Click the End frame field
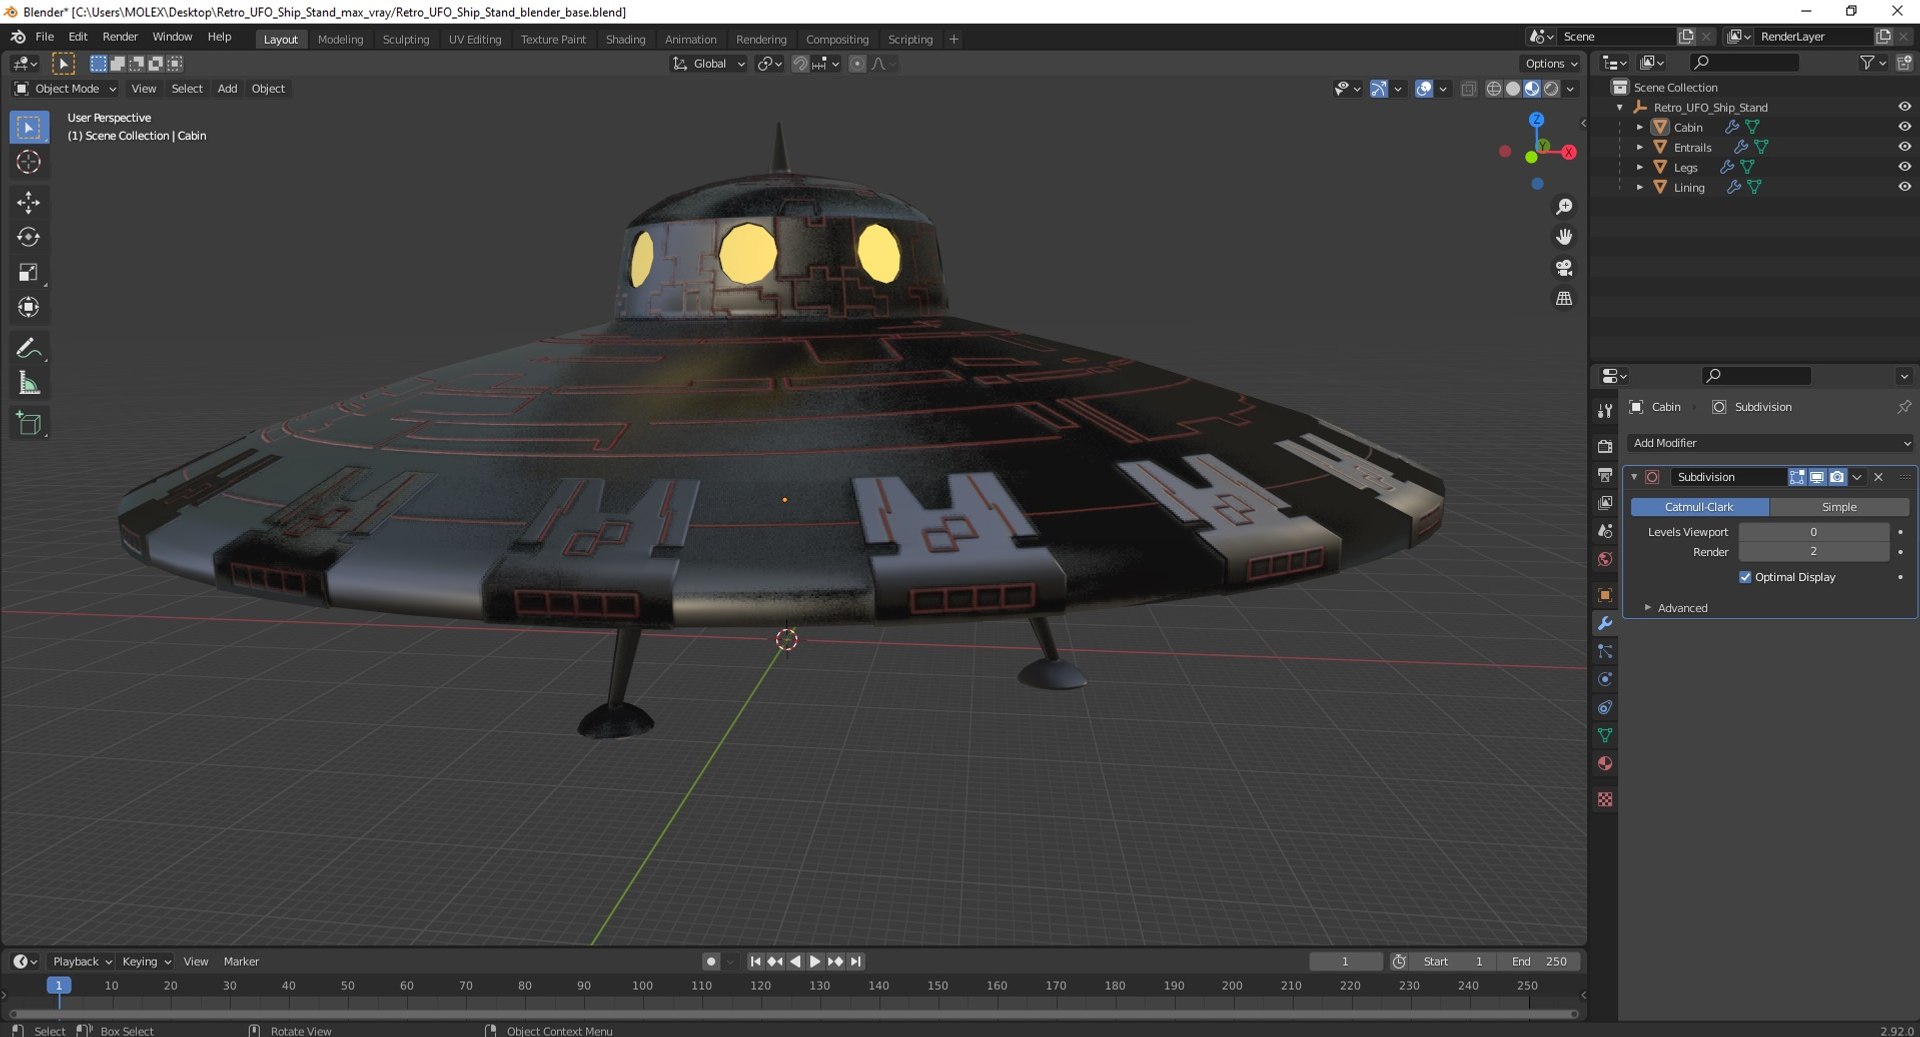Image resolution: width=1920 pixels, height=1037 pixels. click(x=1539, y=962)
